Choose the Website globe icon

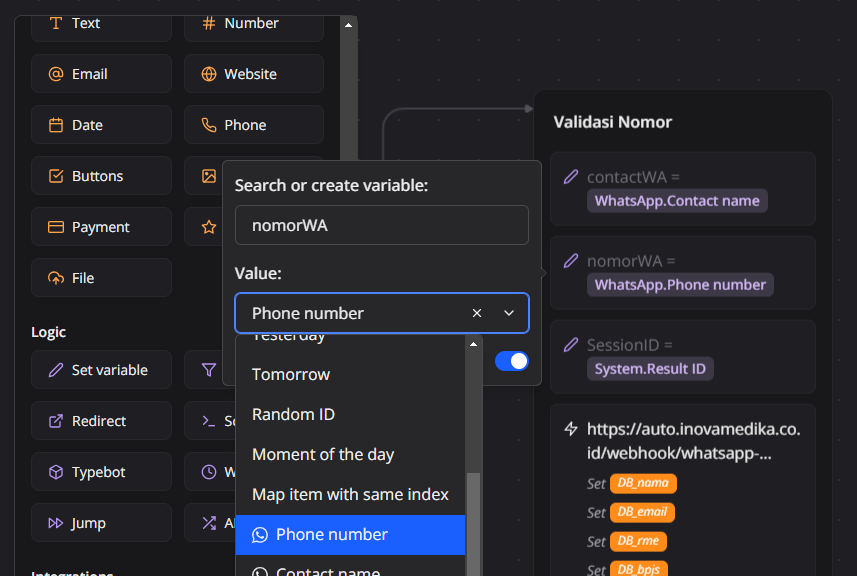pos(209,74)
